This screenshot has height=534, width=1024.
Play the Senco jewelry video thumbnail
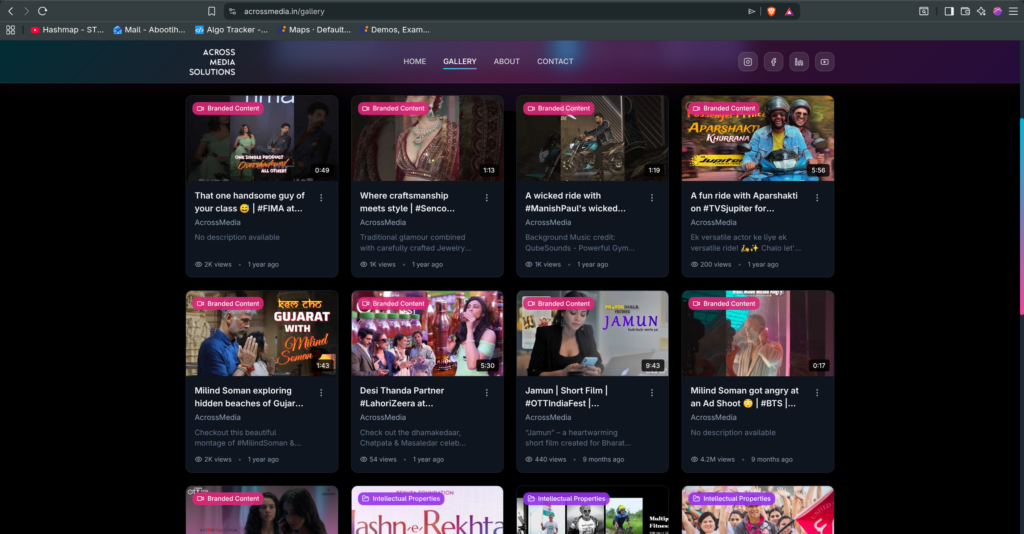(427, 138)
